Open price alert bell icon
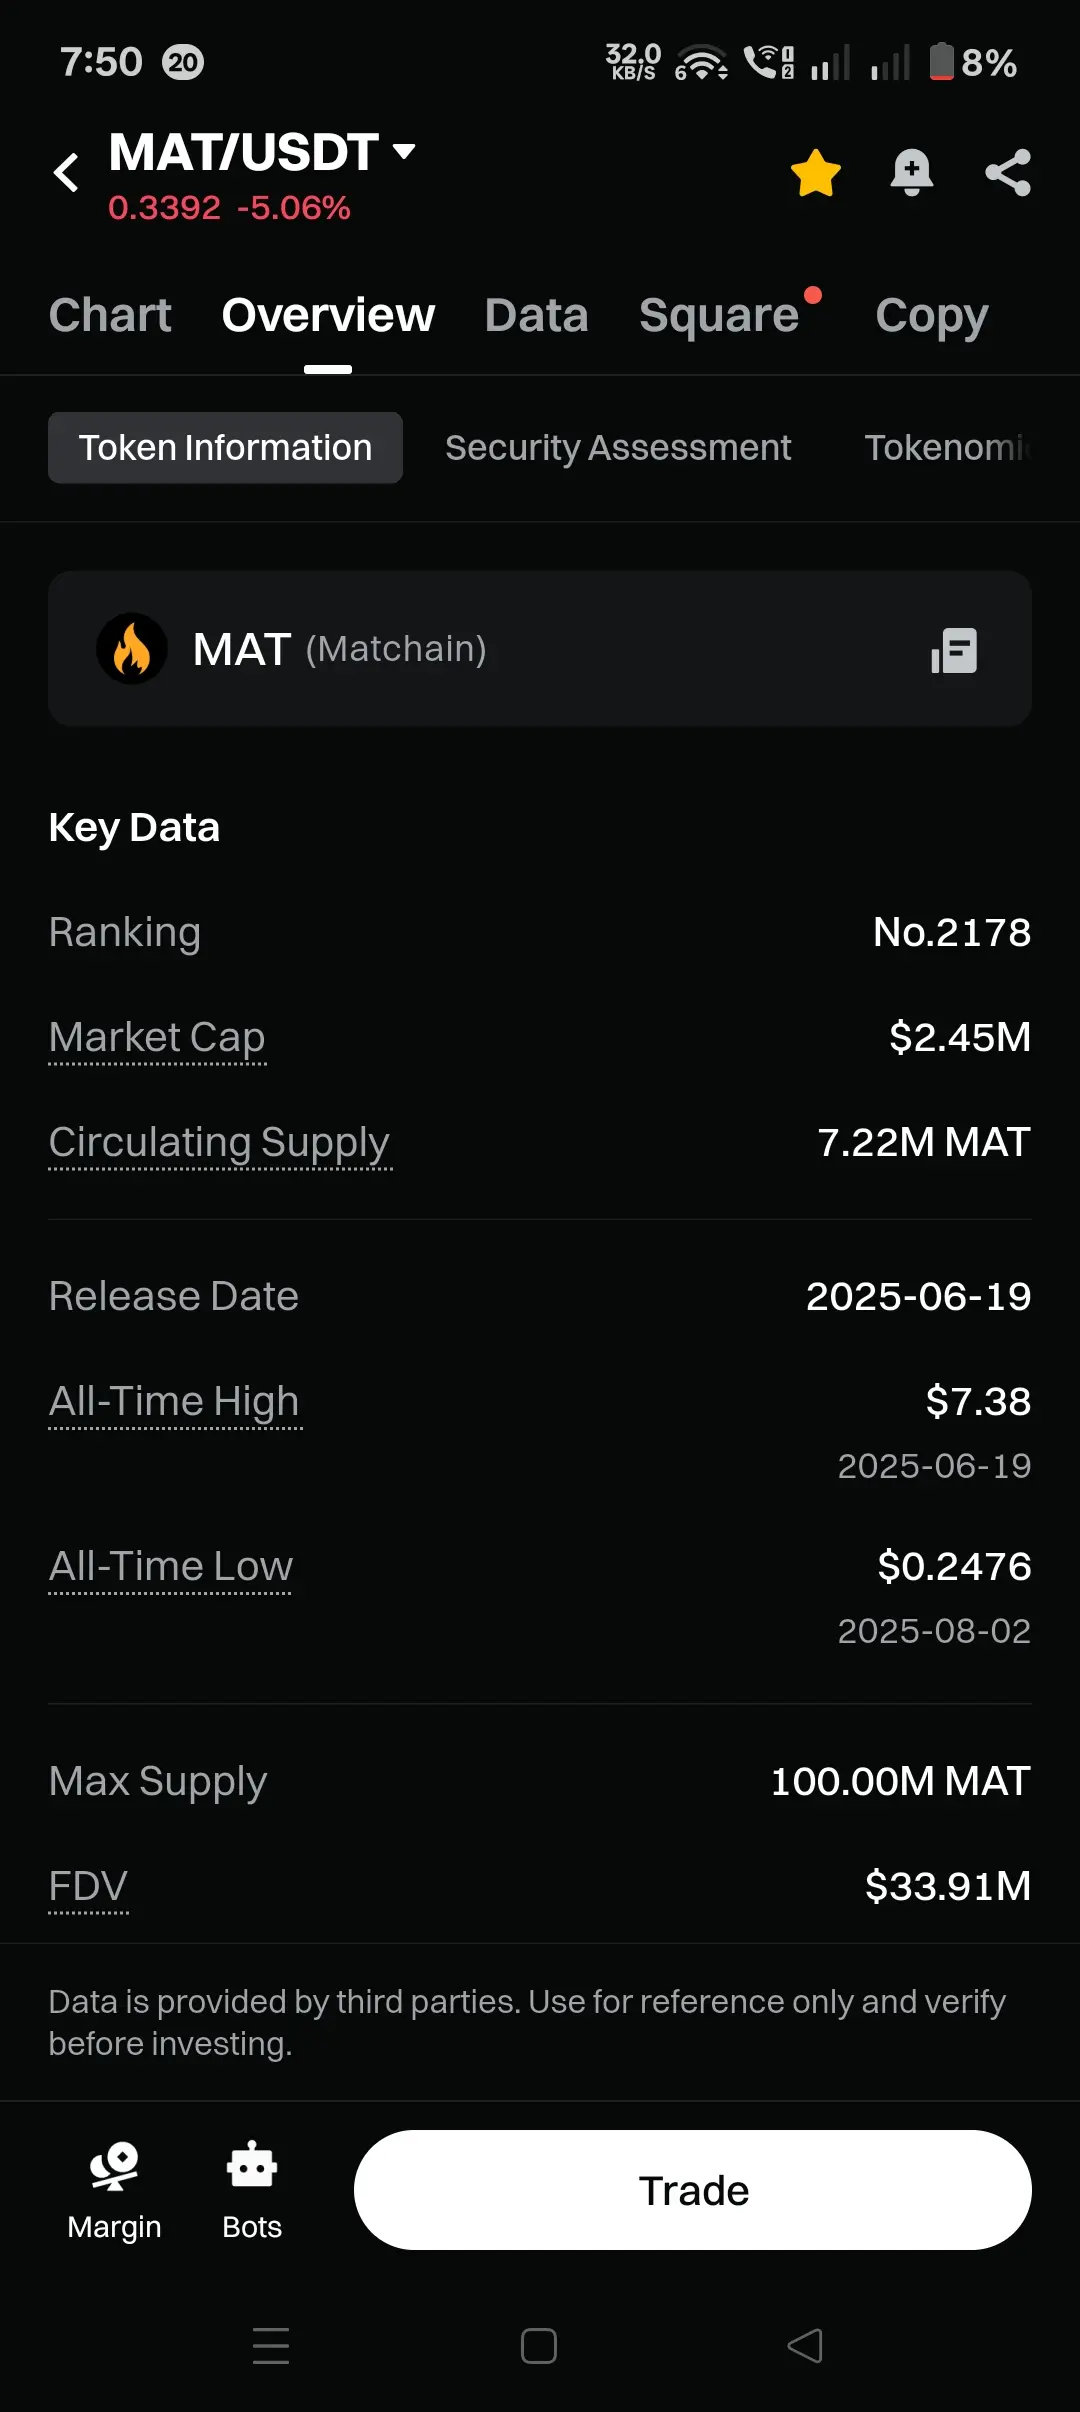Screen dimensions: 1080x2412 (x=911, y=173)
